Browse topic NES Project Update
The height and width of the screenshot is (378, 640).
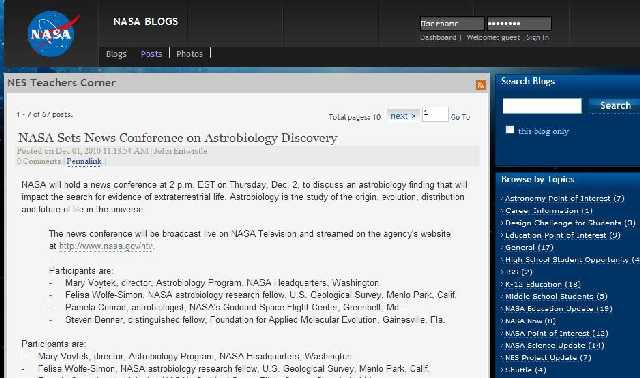tap(548, 358)
